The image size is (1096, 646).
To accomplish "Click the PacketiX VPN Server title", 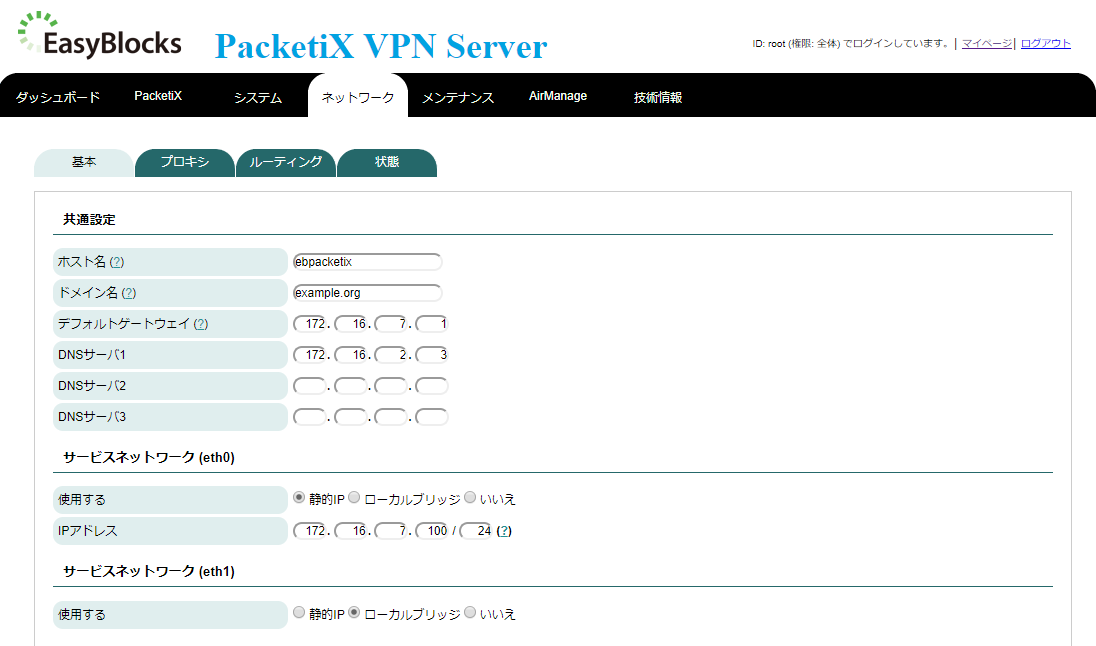I will 381,46.
